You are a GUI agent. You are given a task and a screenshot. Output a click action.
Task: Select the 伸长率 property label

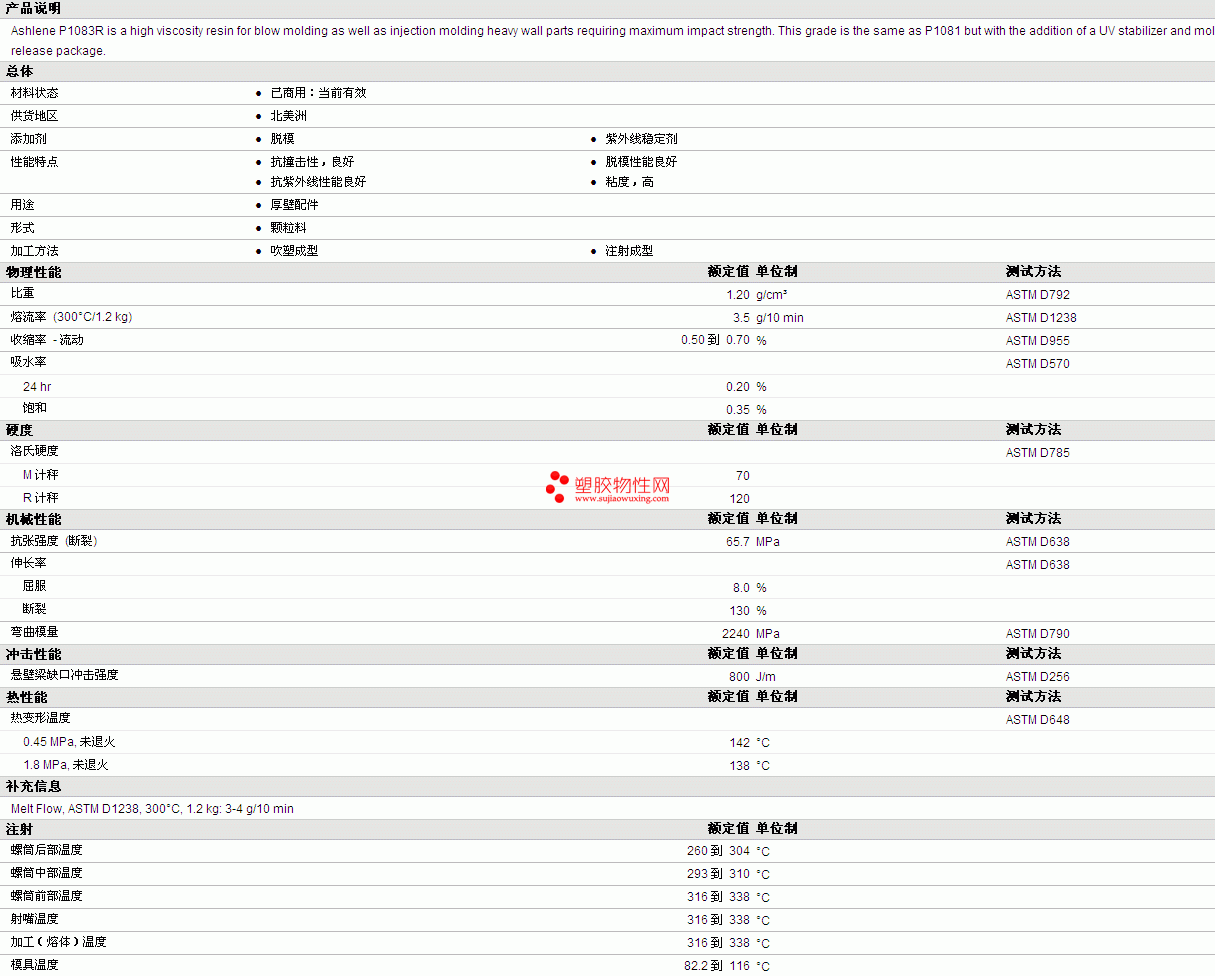[x=29, y=563]
